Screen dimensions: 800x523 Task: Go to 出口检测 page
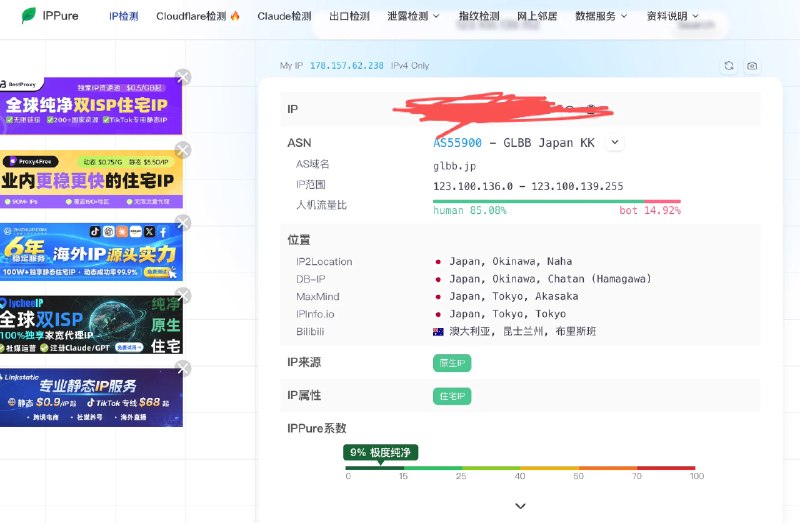pyautogui.click(x=349, y=16)
